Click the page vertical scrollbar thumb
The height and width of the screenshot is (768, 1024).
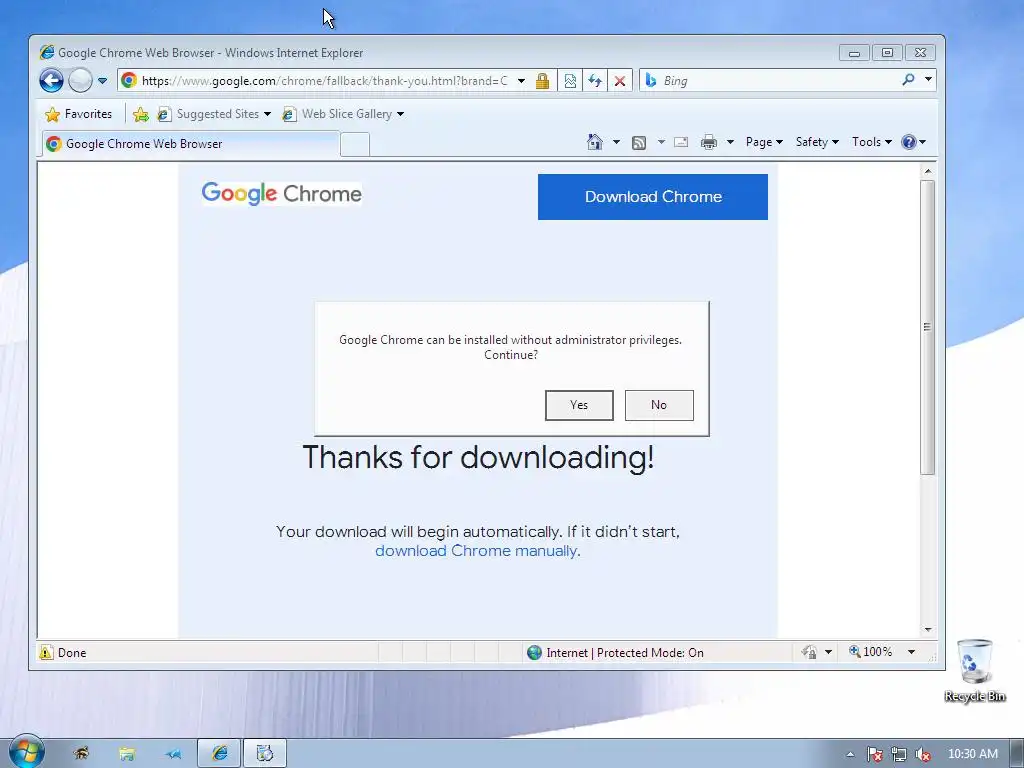click(x=927, y=327)
